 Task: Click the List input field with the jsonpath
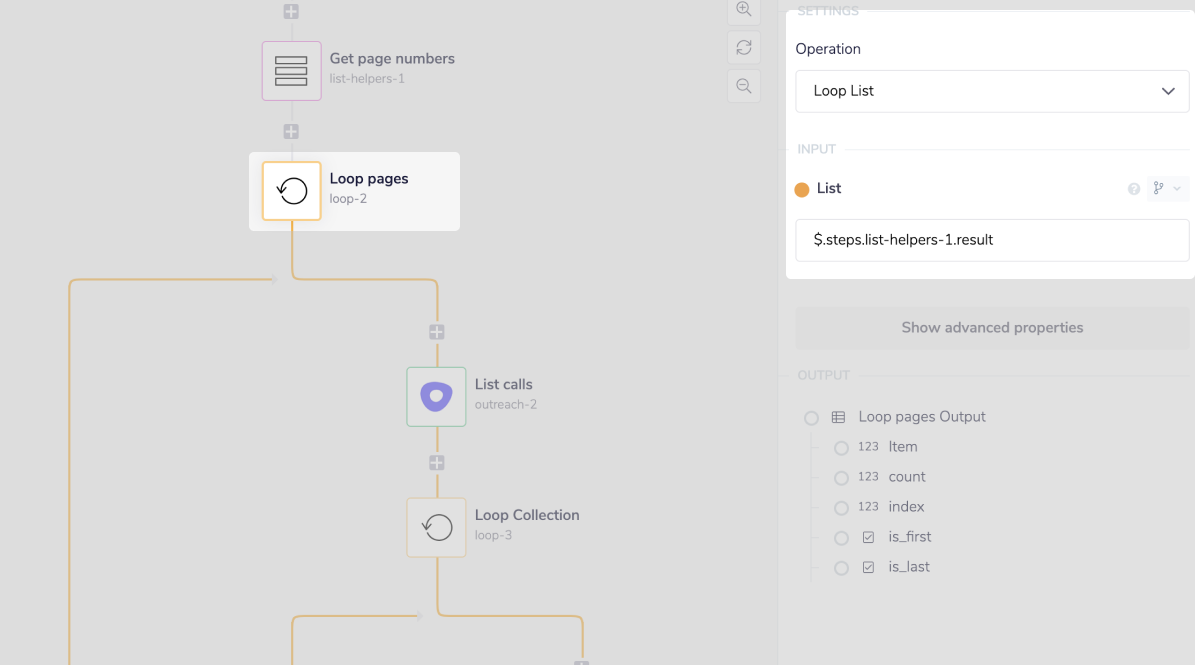[x=992, y=240]
